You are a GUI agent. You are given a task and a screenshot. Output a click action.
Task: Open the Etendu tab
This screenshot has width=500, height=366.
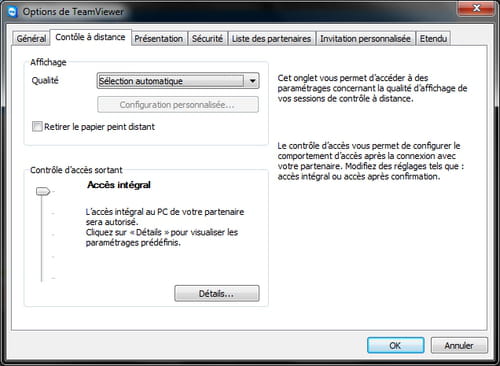tap(433, 39)
